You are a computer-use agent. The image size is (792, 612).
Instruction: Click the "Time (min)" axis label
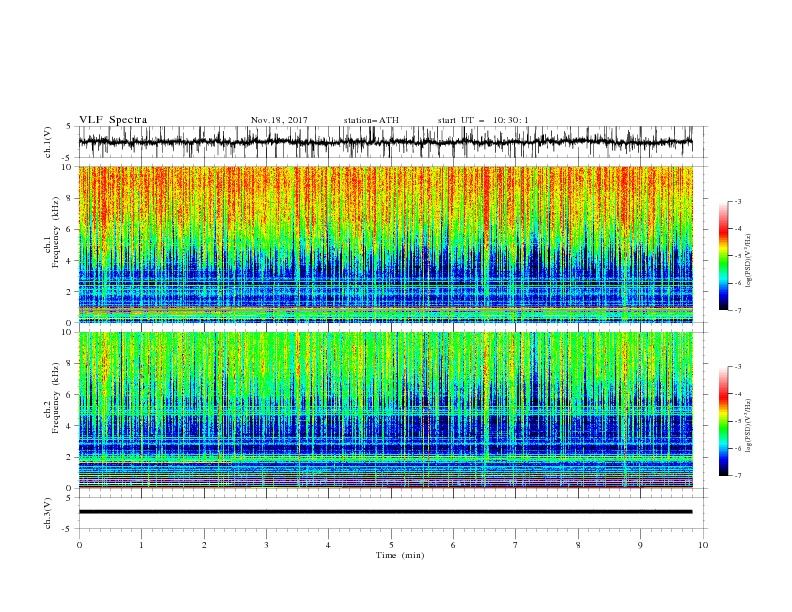coord(400,555)
